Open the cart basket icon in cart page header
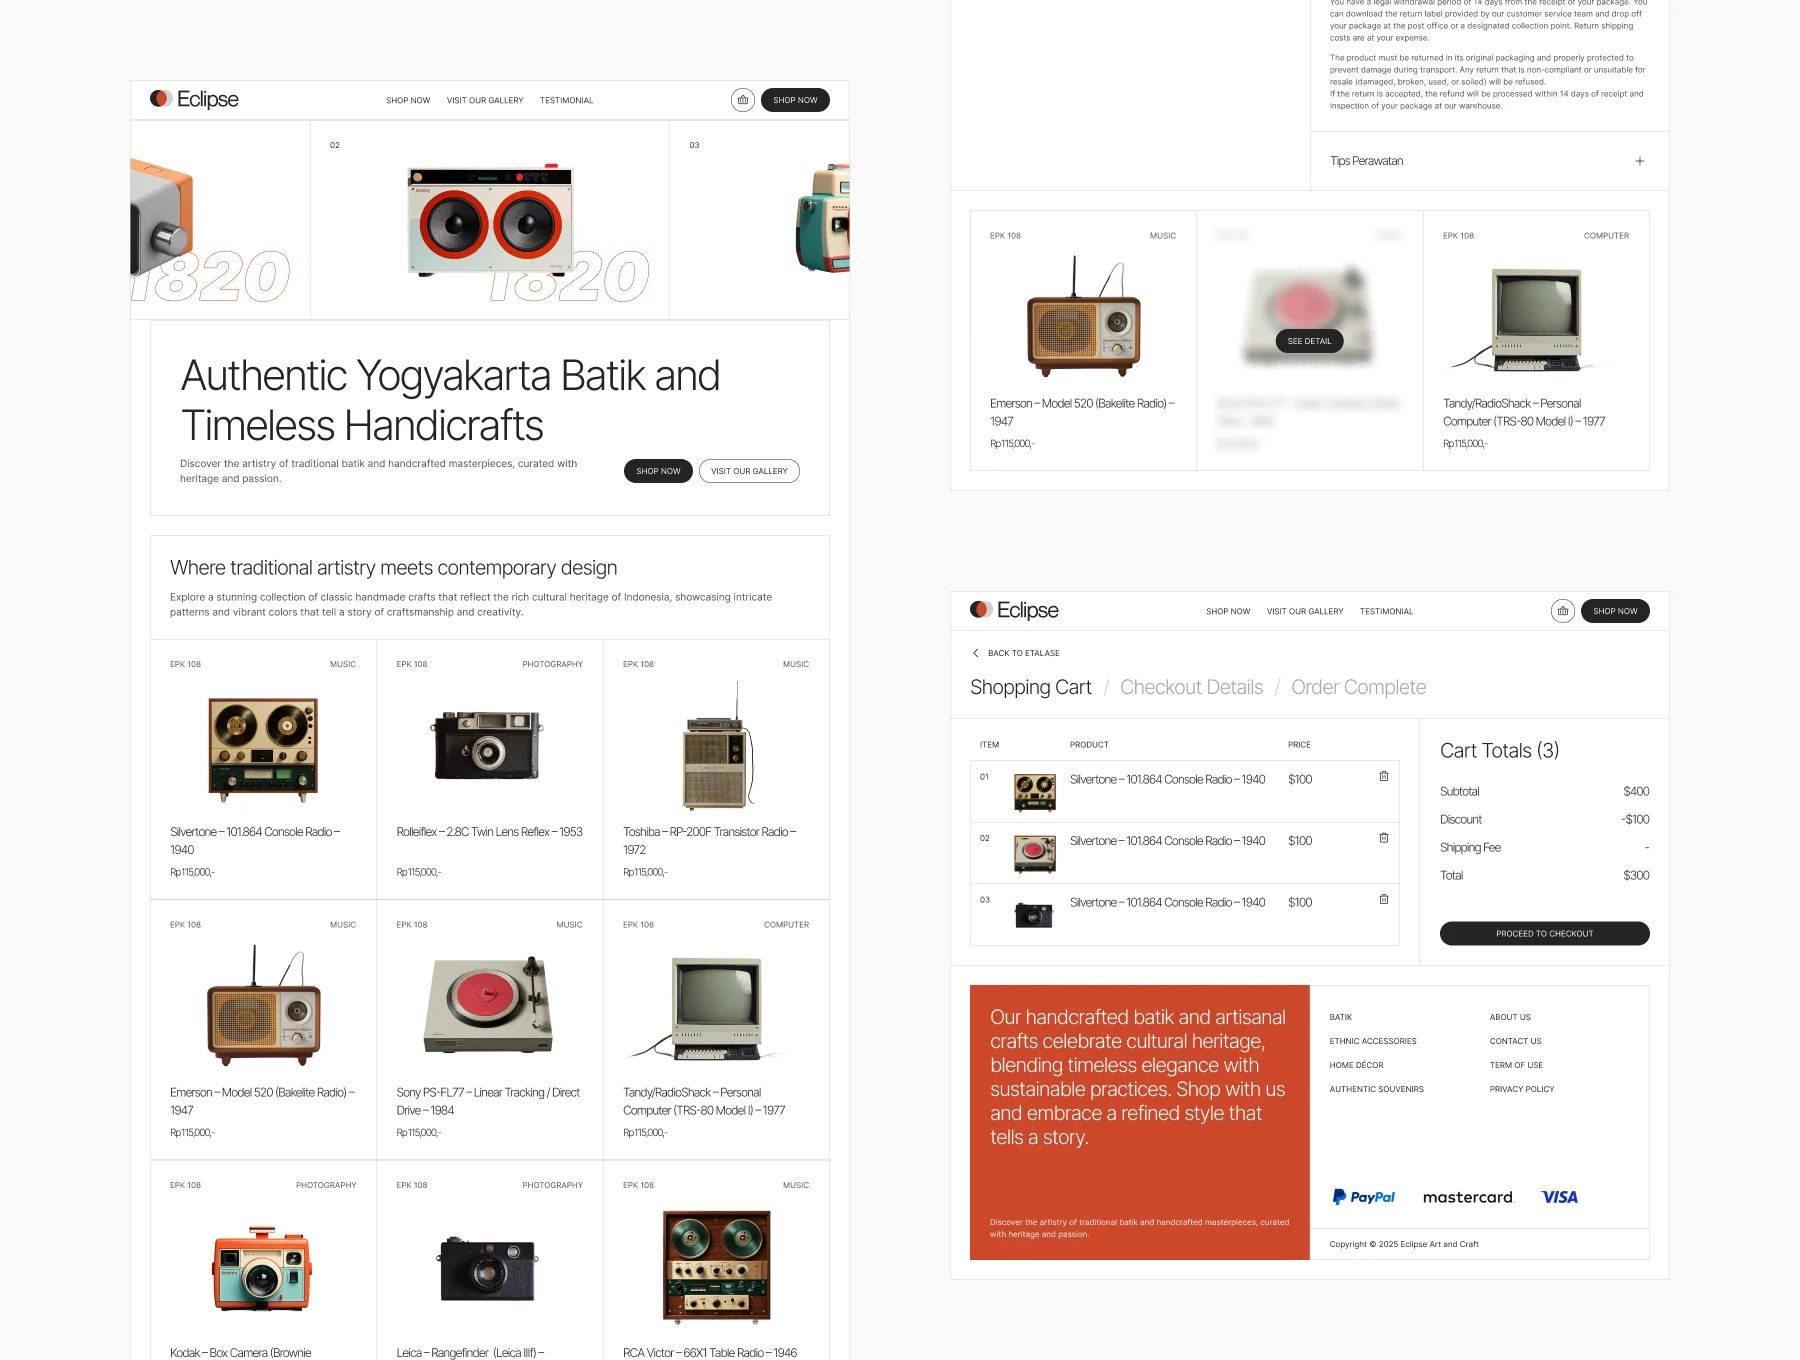 [1563, 611]
